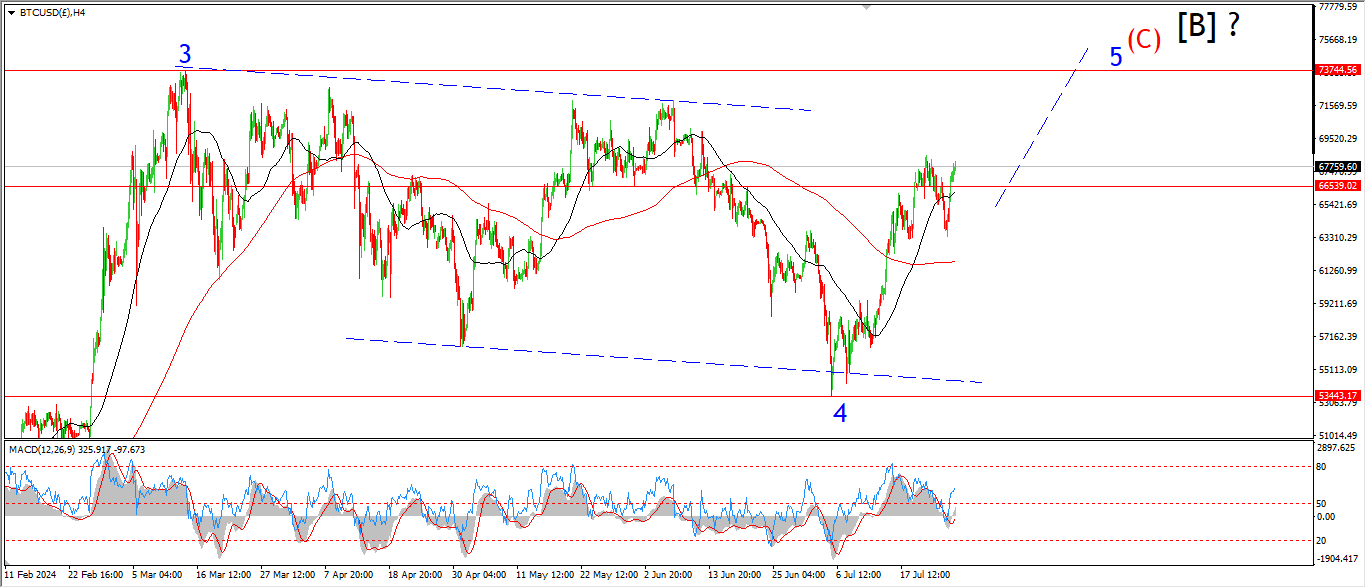
Task: Click the 66539.02 red price tag
Action: pos(1337,186)
